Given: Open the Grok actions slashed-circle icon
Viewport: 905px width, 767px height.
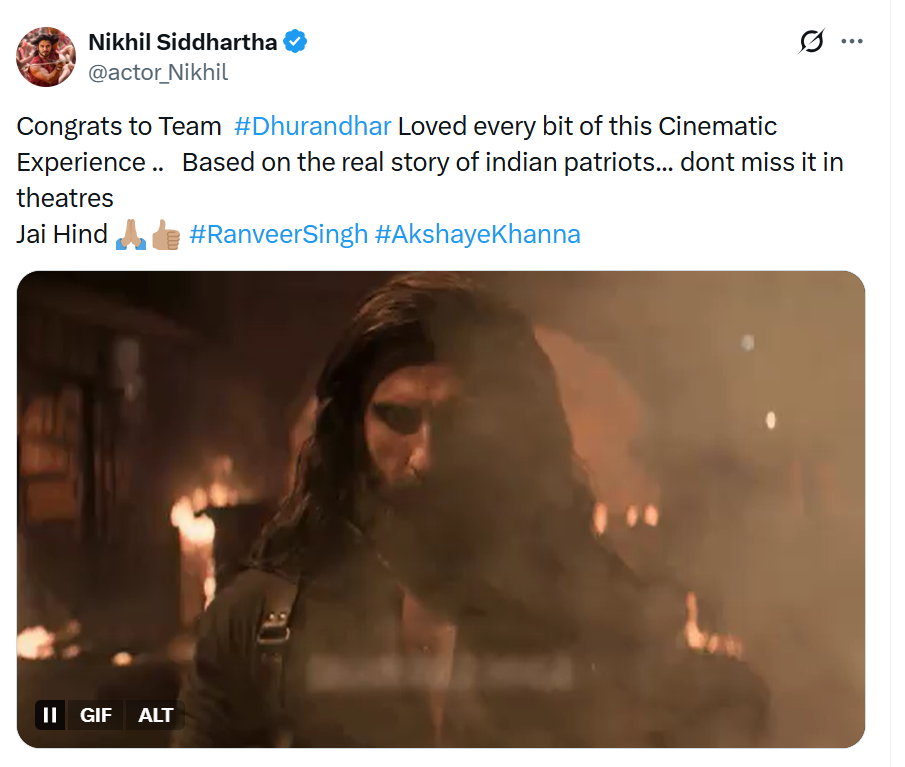Looking at the screenshot, I should click(811, 42).
